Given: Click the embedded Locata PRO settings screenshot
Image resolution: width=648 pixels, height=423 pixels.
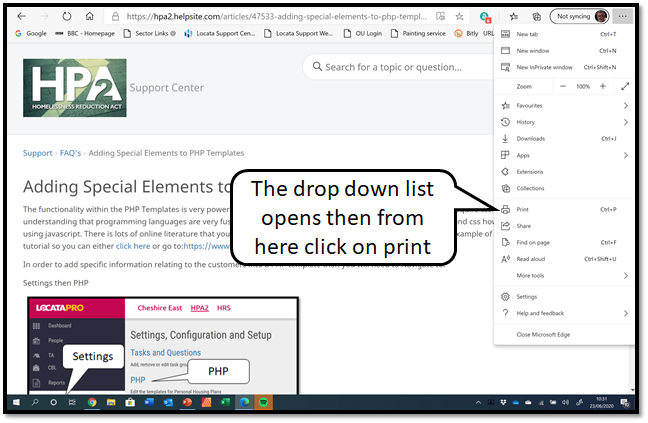Looking at the screenshot, I should coord(163,345).
